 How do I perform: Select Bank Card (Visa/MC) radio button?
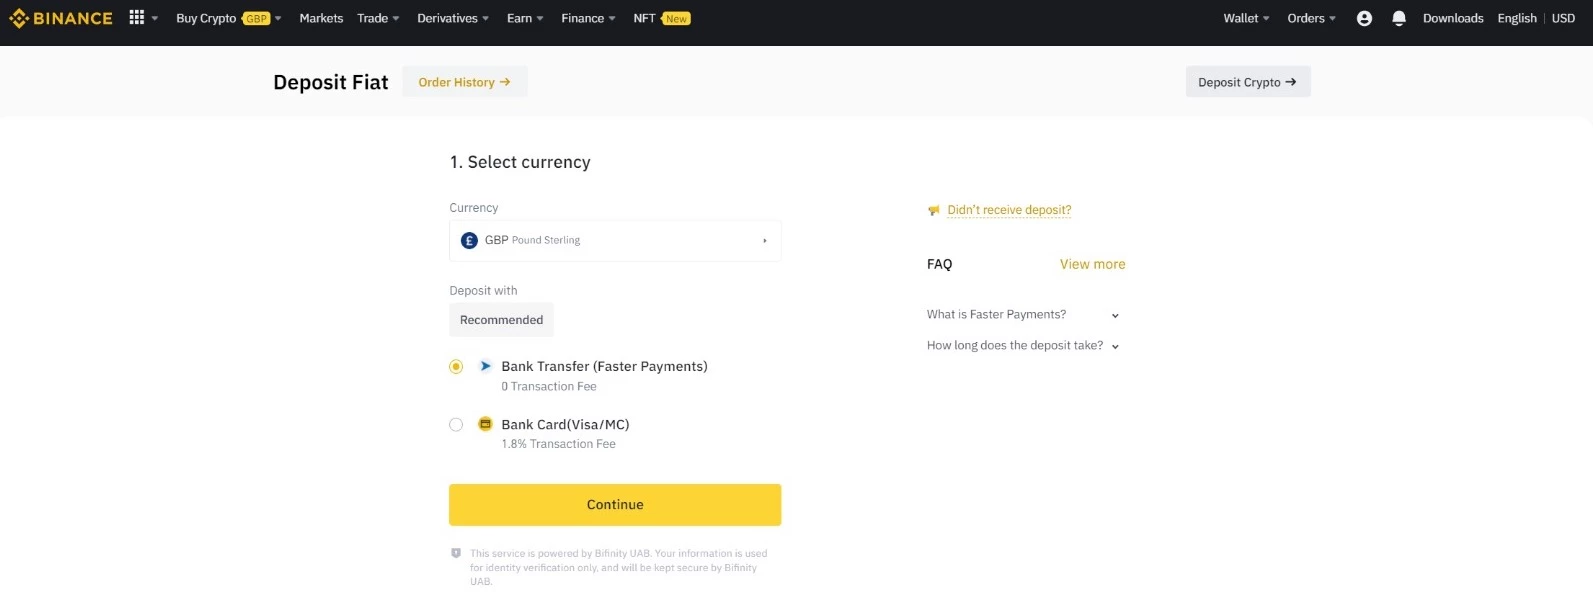click(x=456, y=425)
